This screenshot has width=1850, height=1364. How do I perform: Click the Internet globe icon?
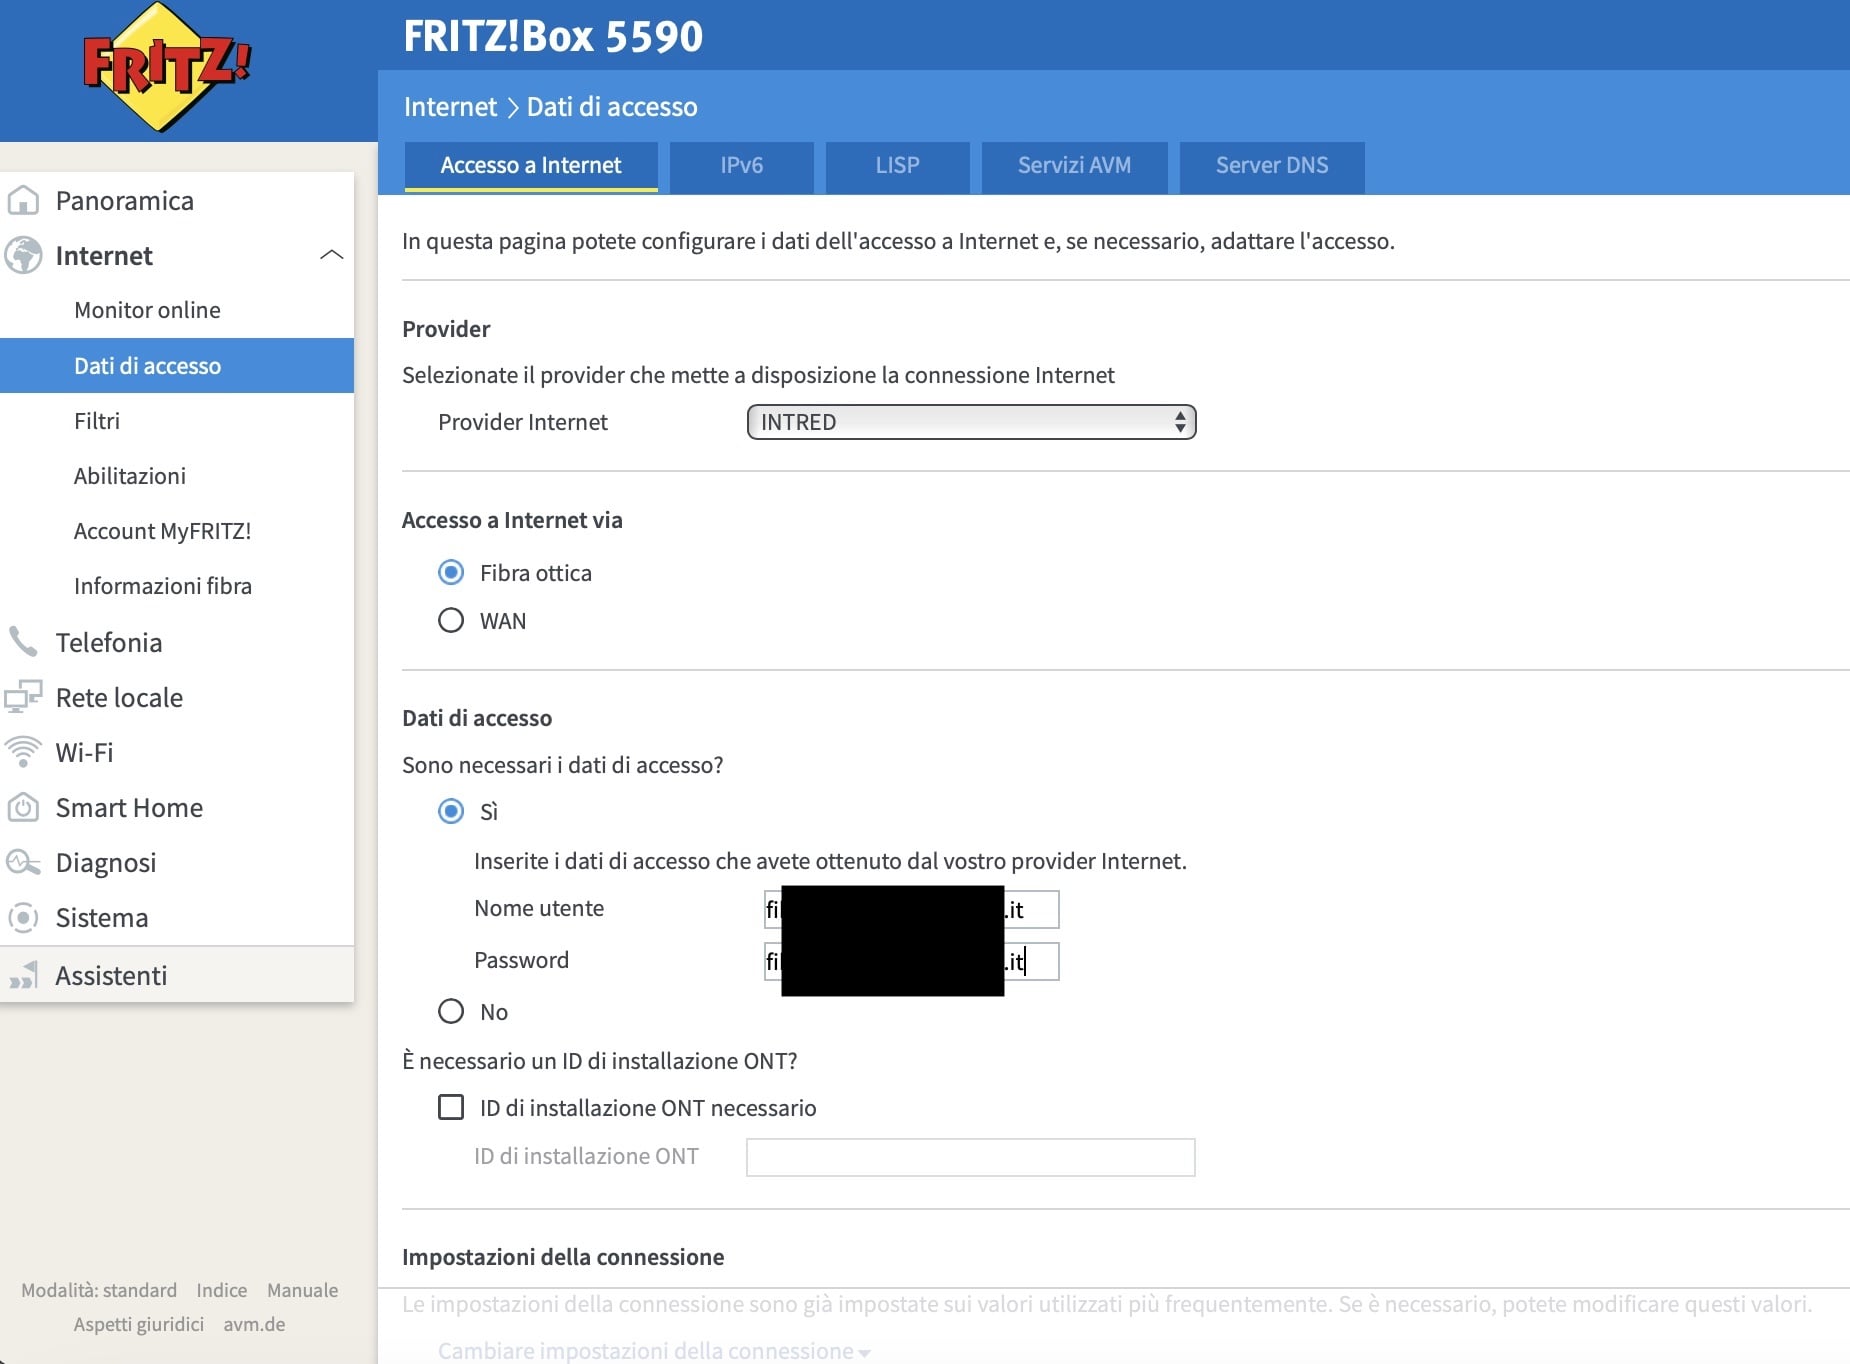(23, 256)
